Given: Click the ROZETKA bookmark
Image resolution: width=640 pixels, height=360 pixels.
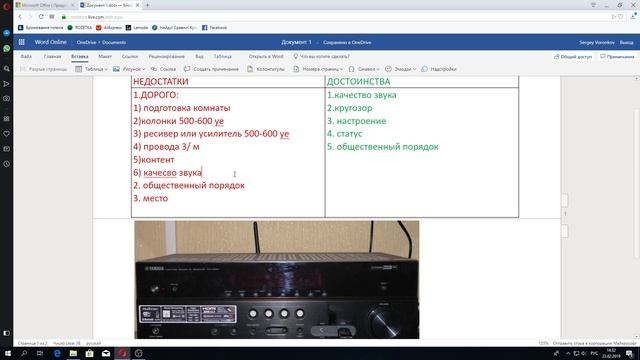Looking at the screenshot, I should [80, 27].
